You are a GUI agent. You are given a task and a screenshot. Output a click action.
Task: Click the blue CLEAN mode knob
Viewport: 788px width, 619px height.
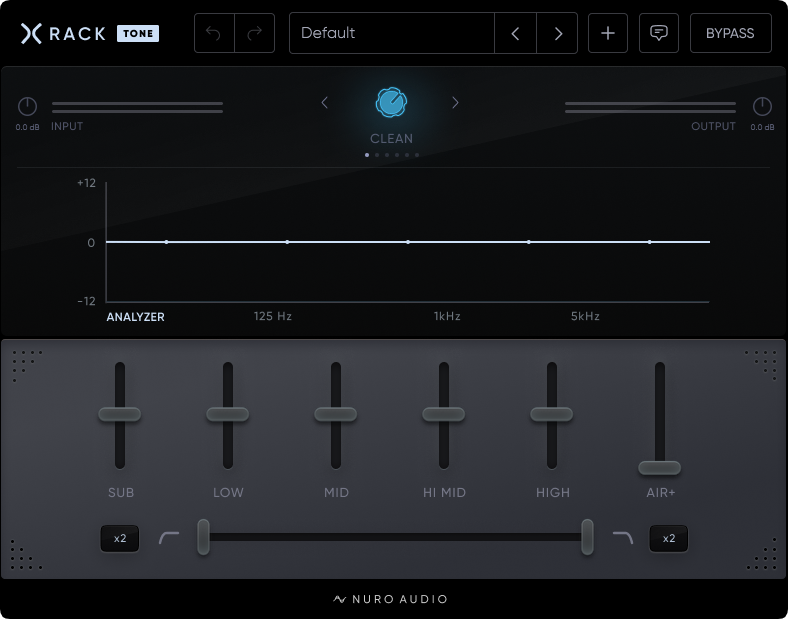[391, 102]
